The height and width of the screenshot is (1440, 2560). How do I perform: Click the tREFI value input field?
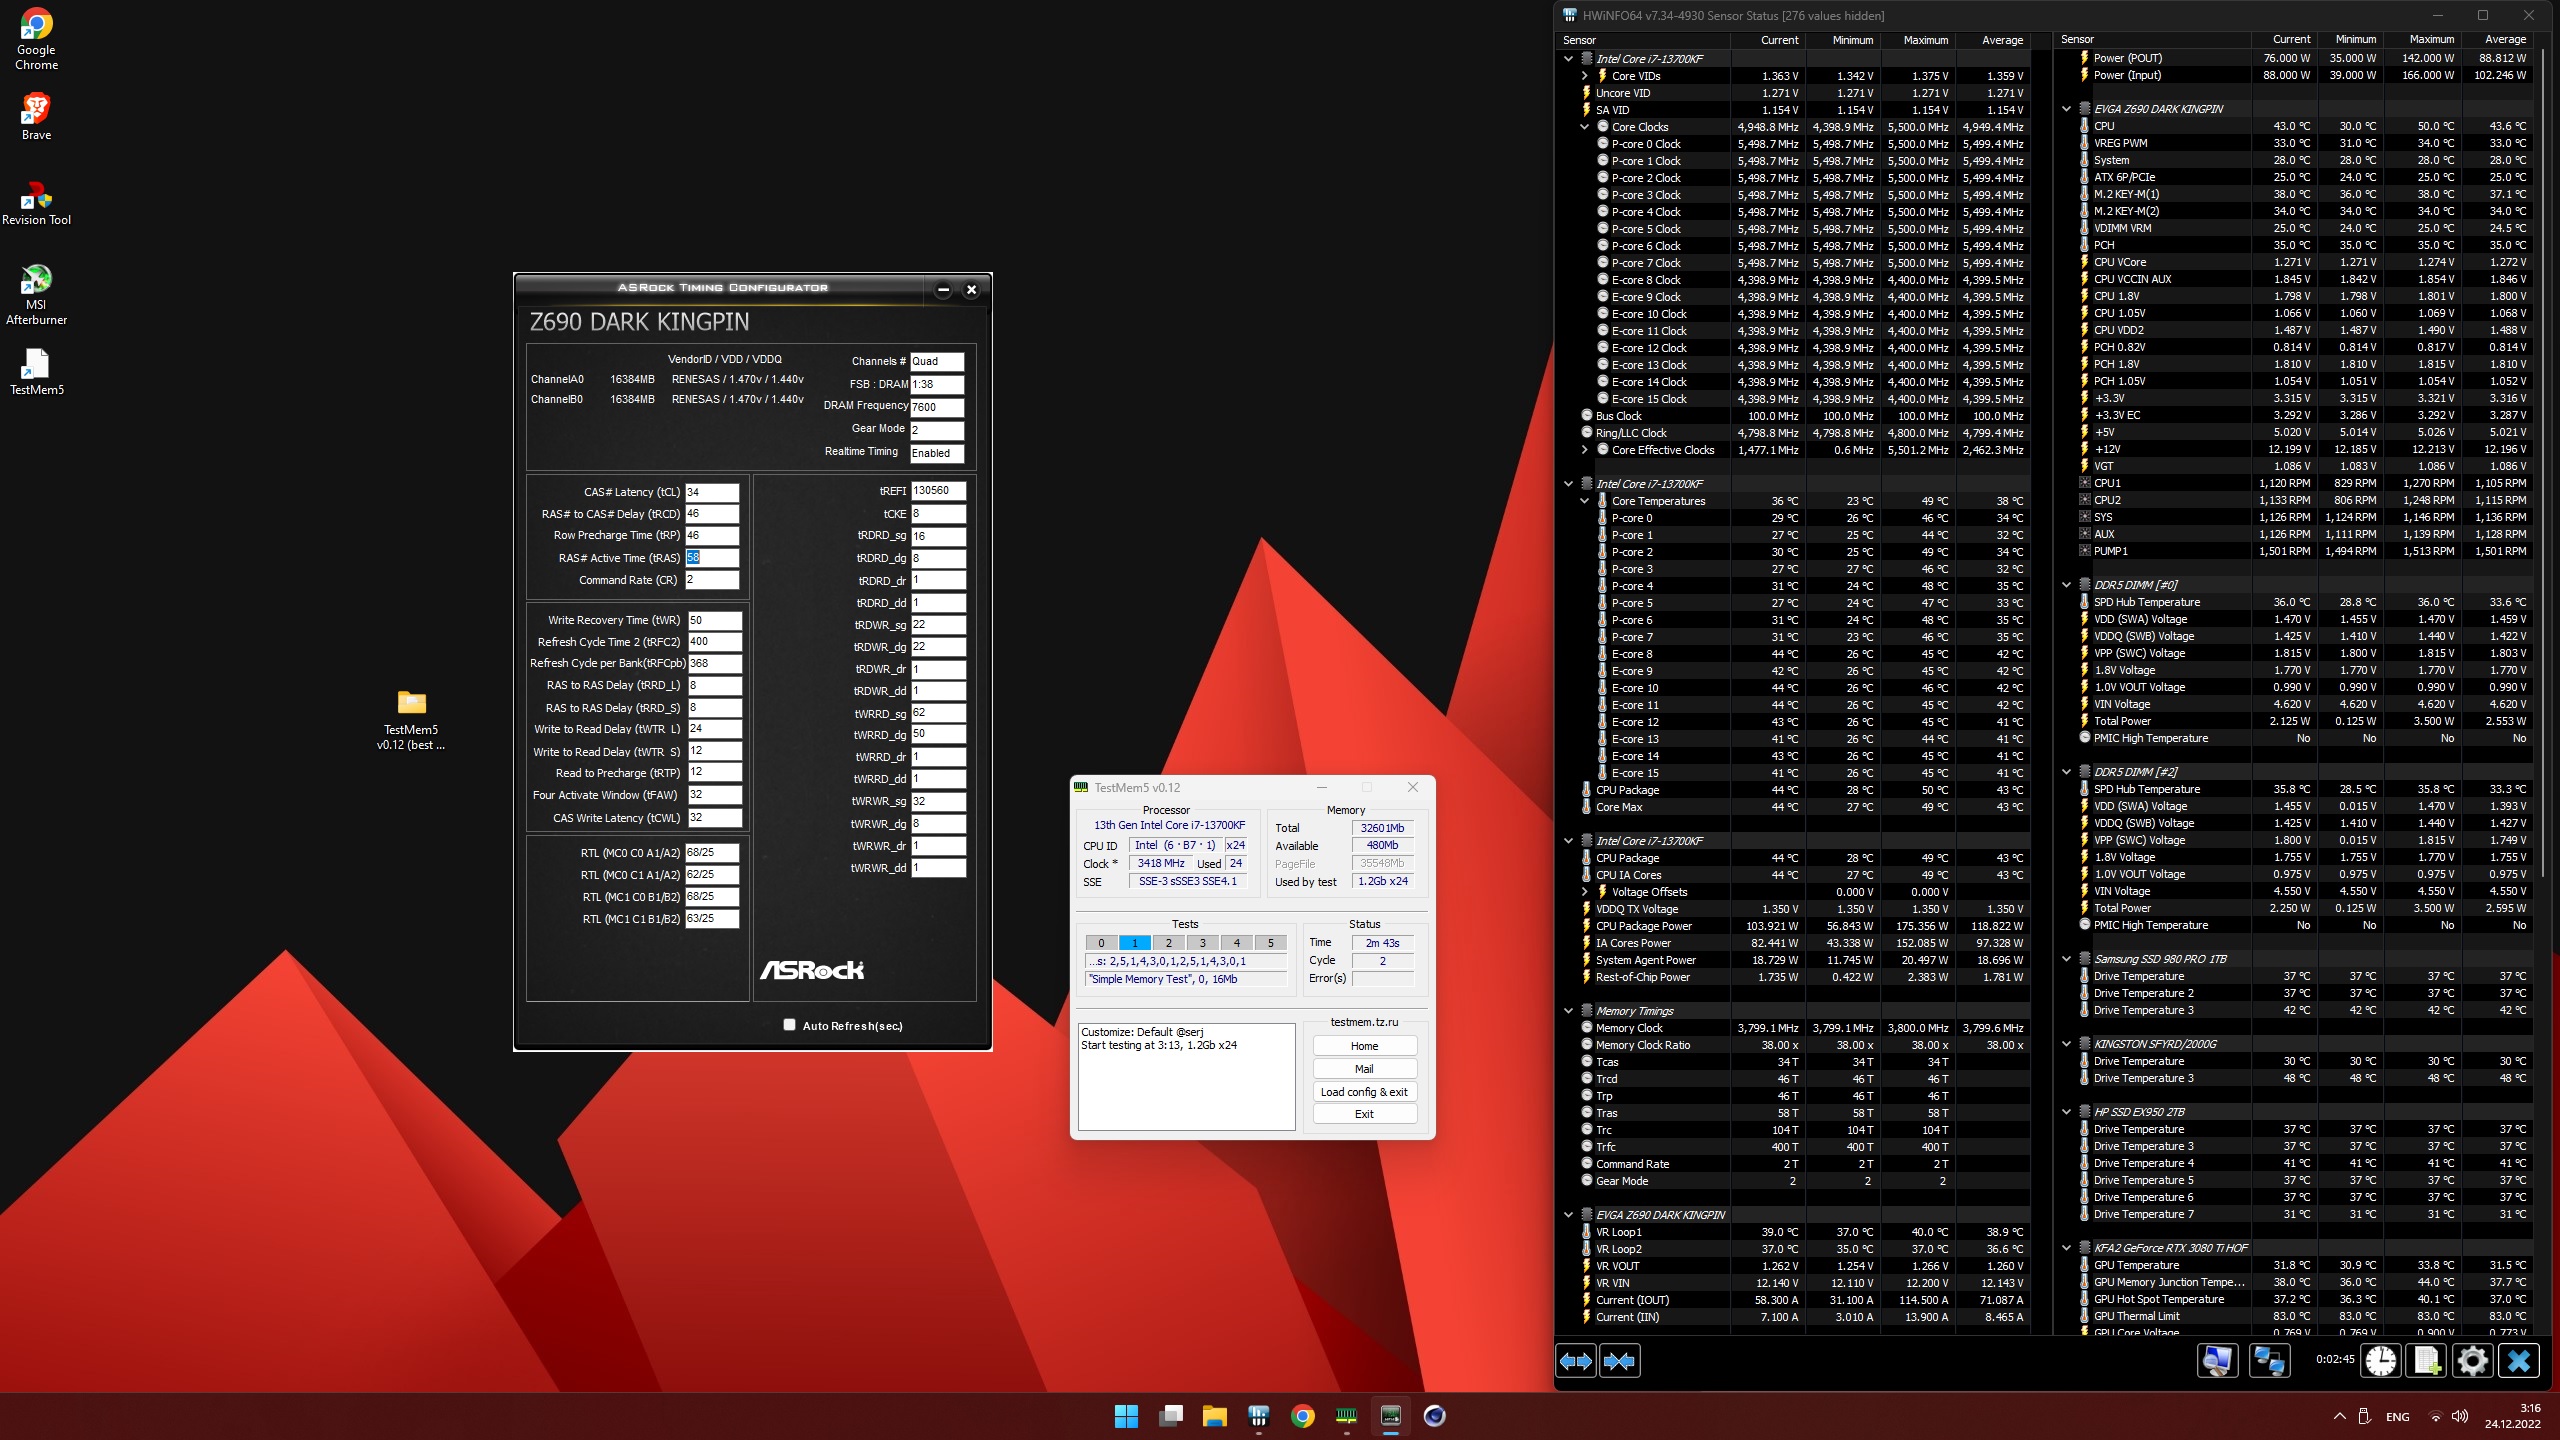[x=937, y=491]
